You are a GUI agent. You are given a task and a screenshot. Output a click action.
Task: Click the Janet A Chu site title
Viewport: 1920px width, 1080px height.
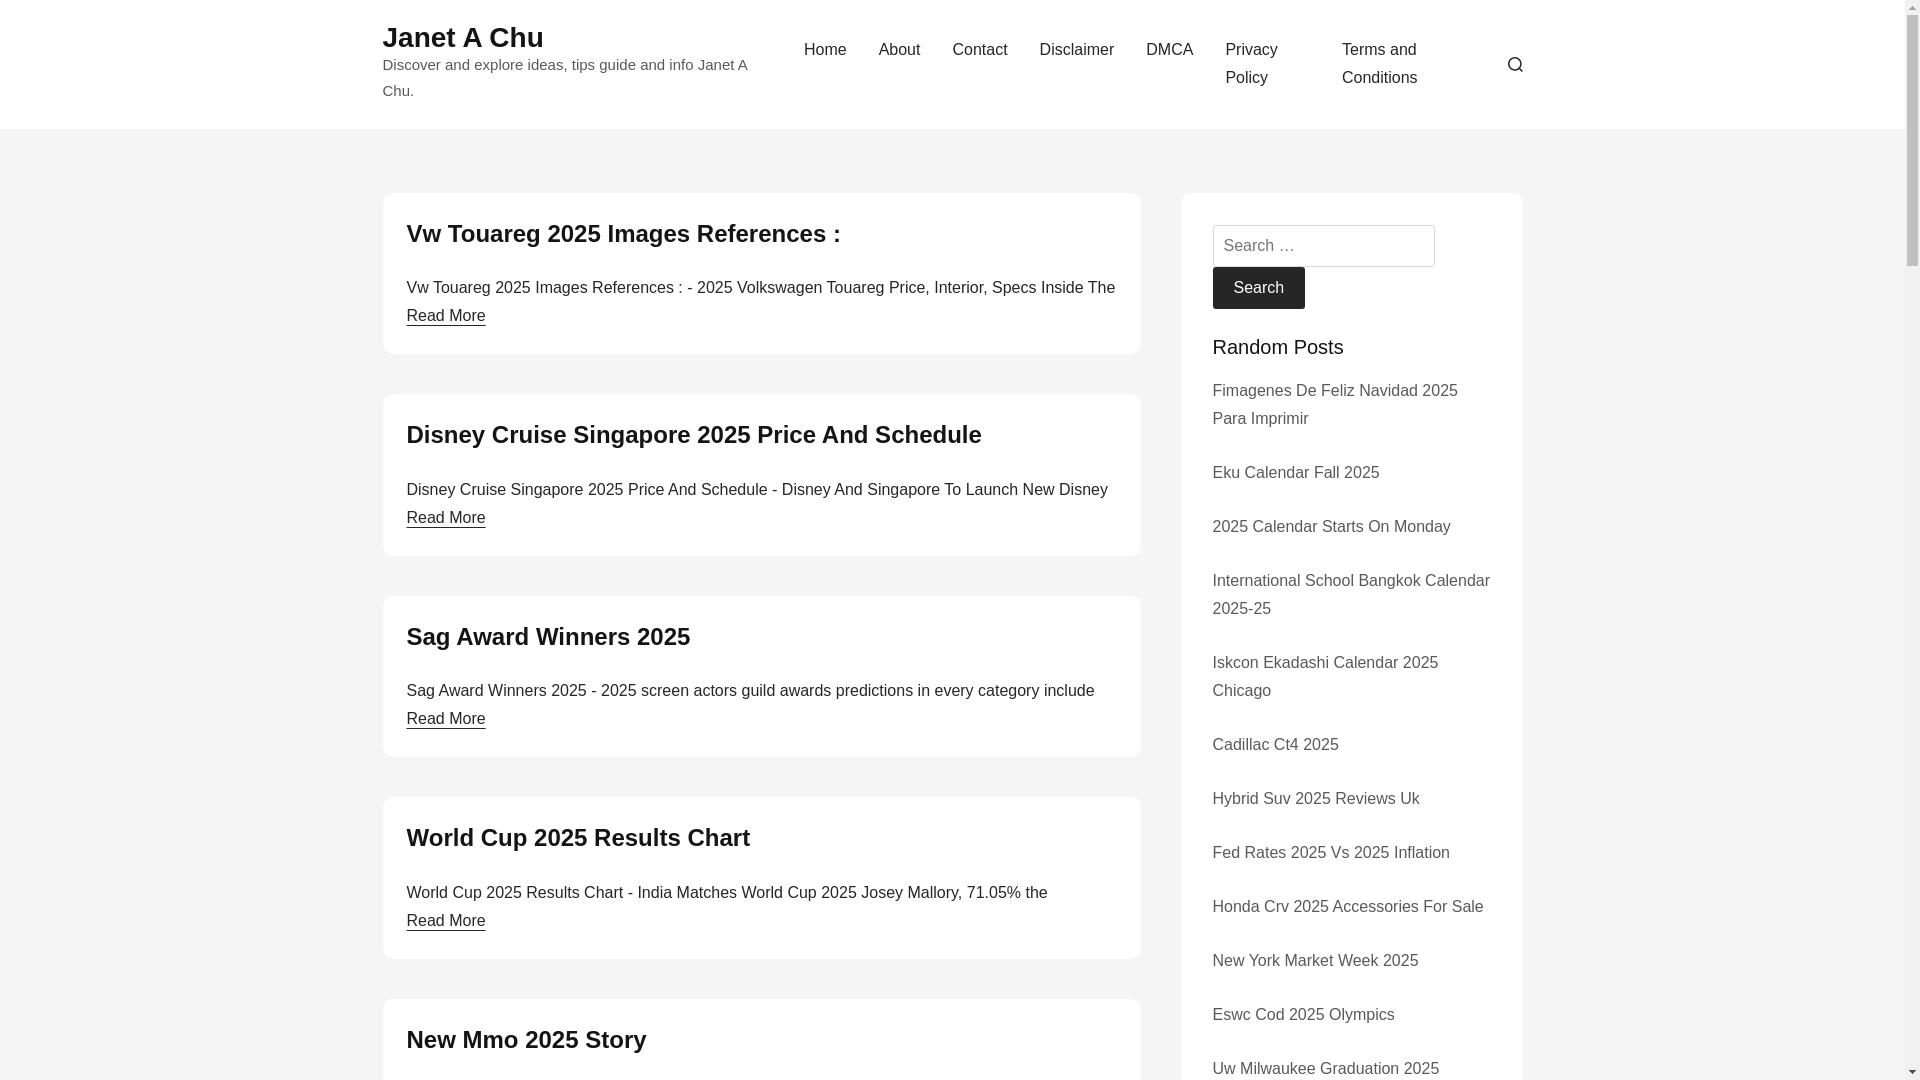pos(462,38)
